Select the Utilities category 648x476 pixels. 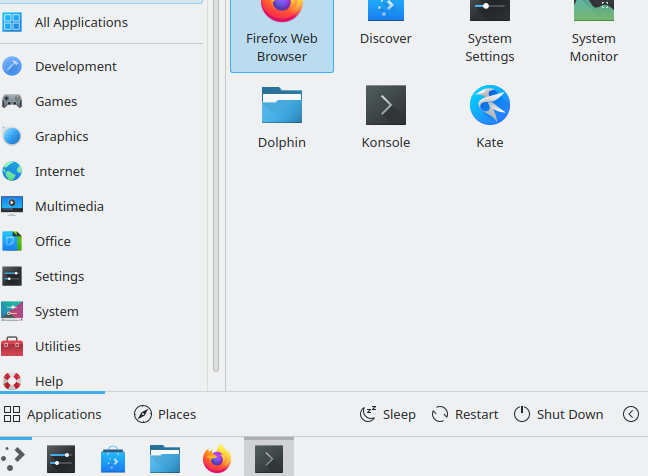101,346
